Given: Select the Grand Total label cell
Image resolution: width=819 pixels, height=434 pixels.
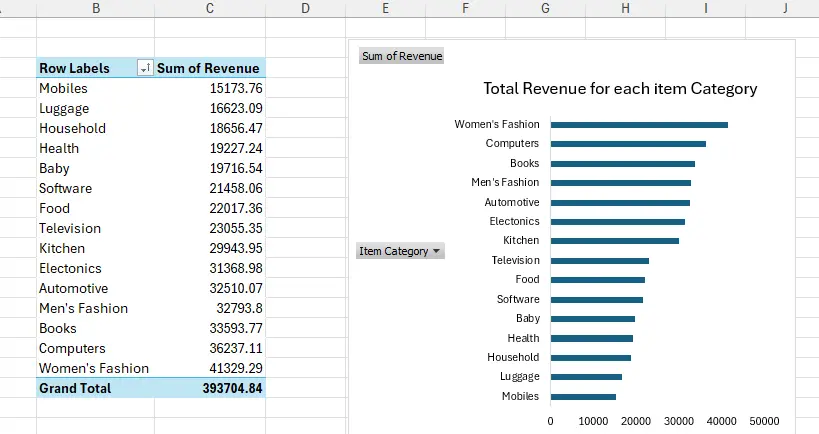Looking at the screenshot, I should click(75, 388).
